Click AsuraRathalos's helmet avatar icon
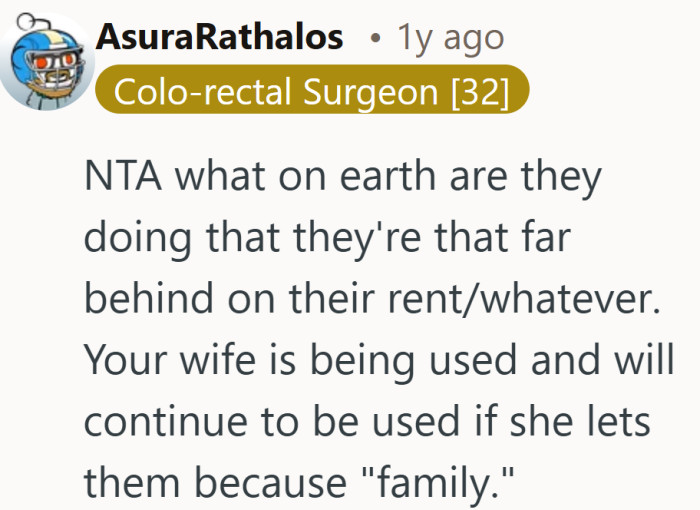The image size is (700, 510). coord(45,63)
